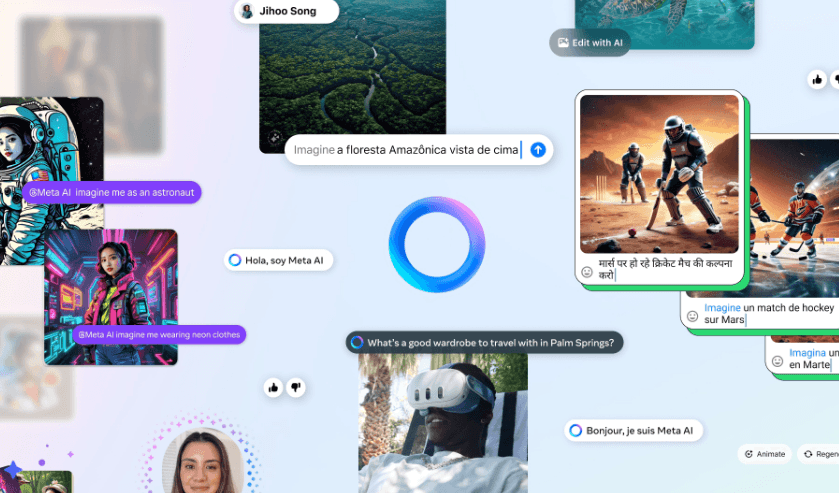Click emoji icon beside hockey sur Mars prompt
The width and height of the screenshot is (839, 493).
click(x=692, y=316)
